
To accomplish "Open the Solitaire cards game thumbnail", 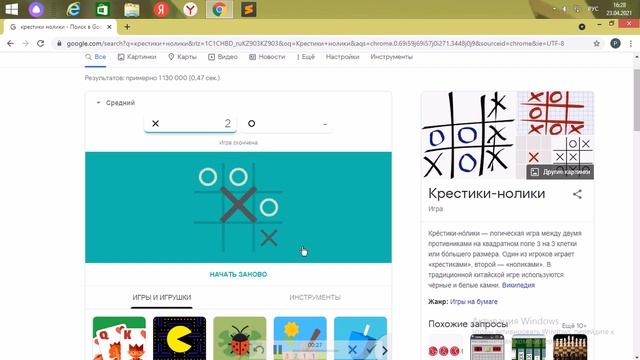I will tap(119, 338).
